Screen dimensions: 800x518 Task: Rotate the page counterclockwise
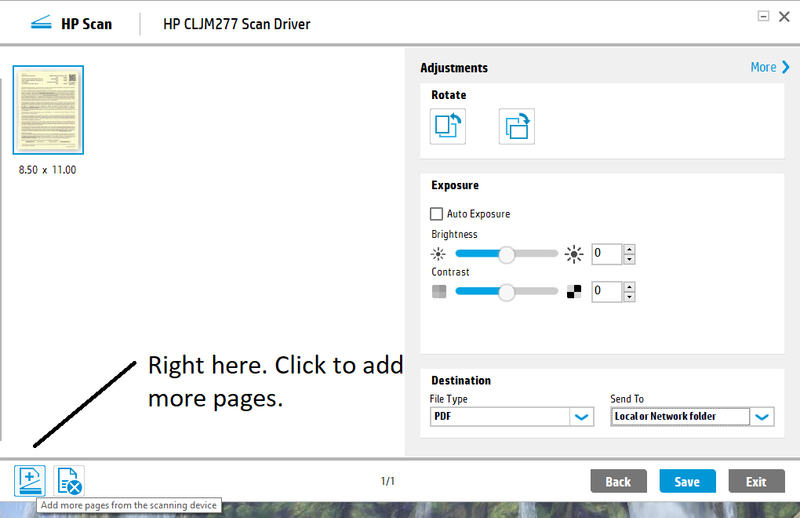coord(448,127)
